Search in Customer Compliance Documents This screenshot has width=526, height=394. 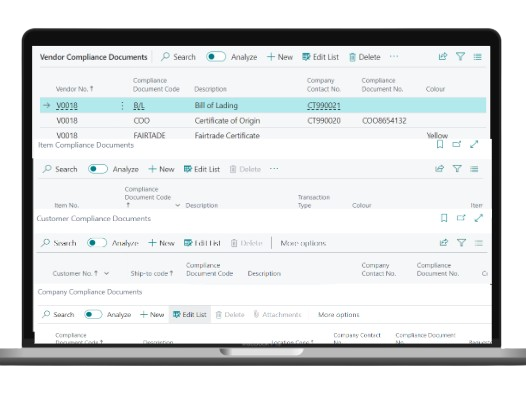tap(59, 243)
